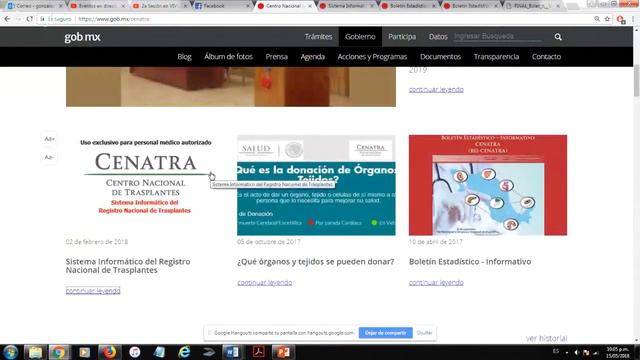Click continuar leyendo under Sistema Informático
Viewport: 640px width, 360px height.
tap(93, 291)
